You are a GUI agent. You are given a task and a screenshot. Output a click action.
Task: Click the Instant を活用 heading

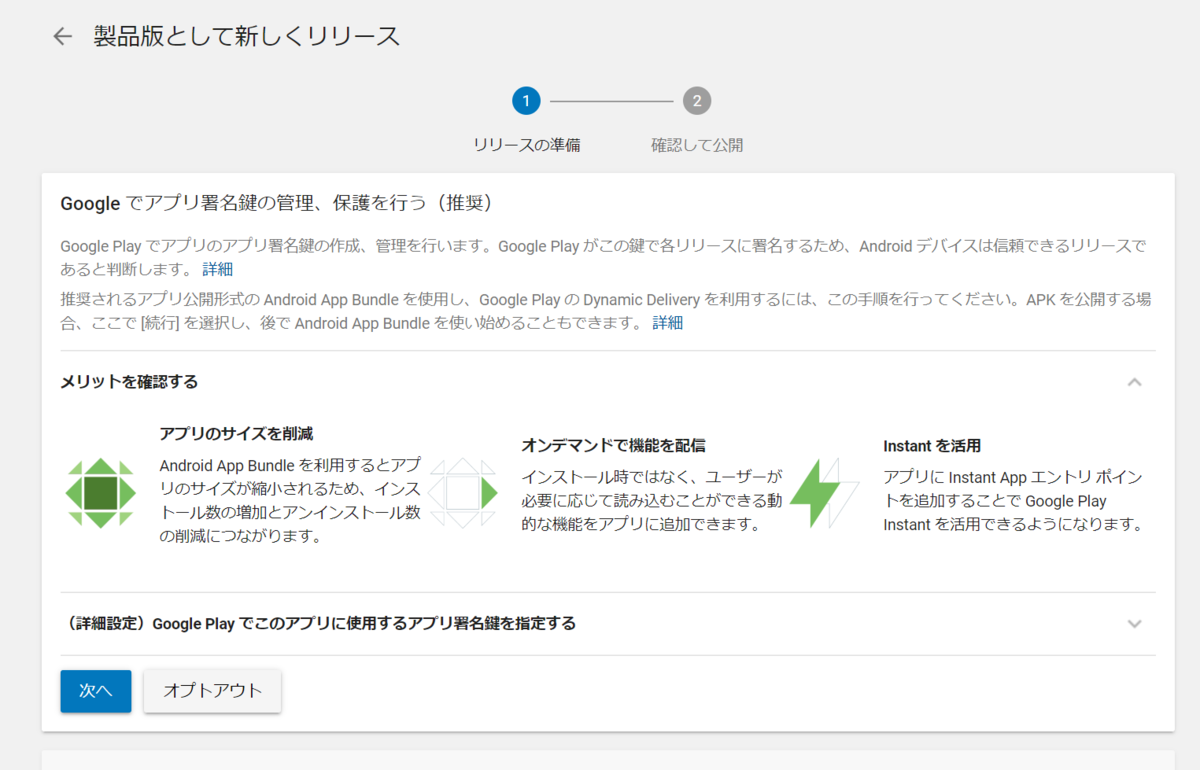click(x=932, y=446)
